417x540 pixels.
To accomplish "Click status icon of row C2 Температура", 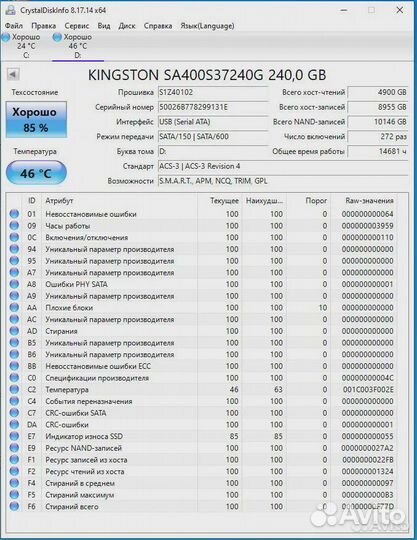I will 14,390.
